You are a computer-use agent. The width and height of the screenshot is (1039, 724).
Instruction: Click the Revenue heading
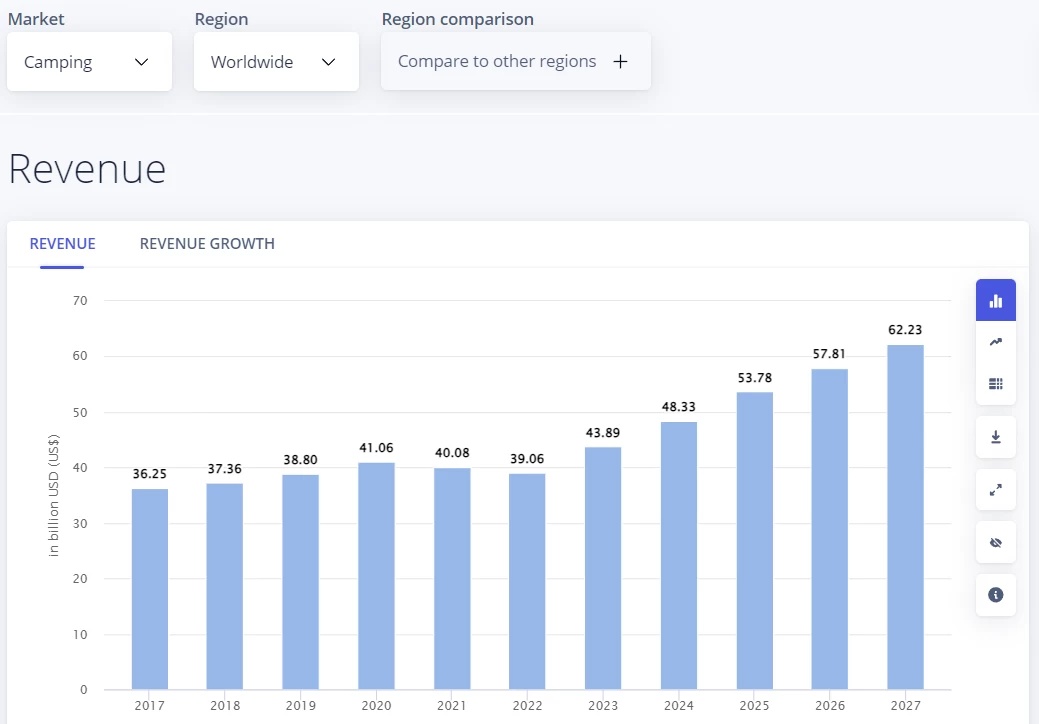pos(87,169)
